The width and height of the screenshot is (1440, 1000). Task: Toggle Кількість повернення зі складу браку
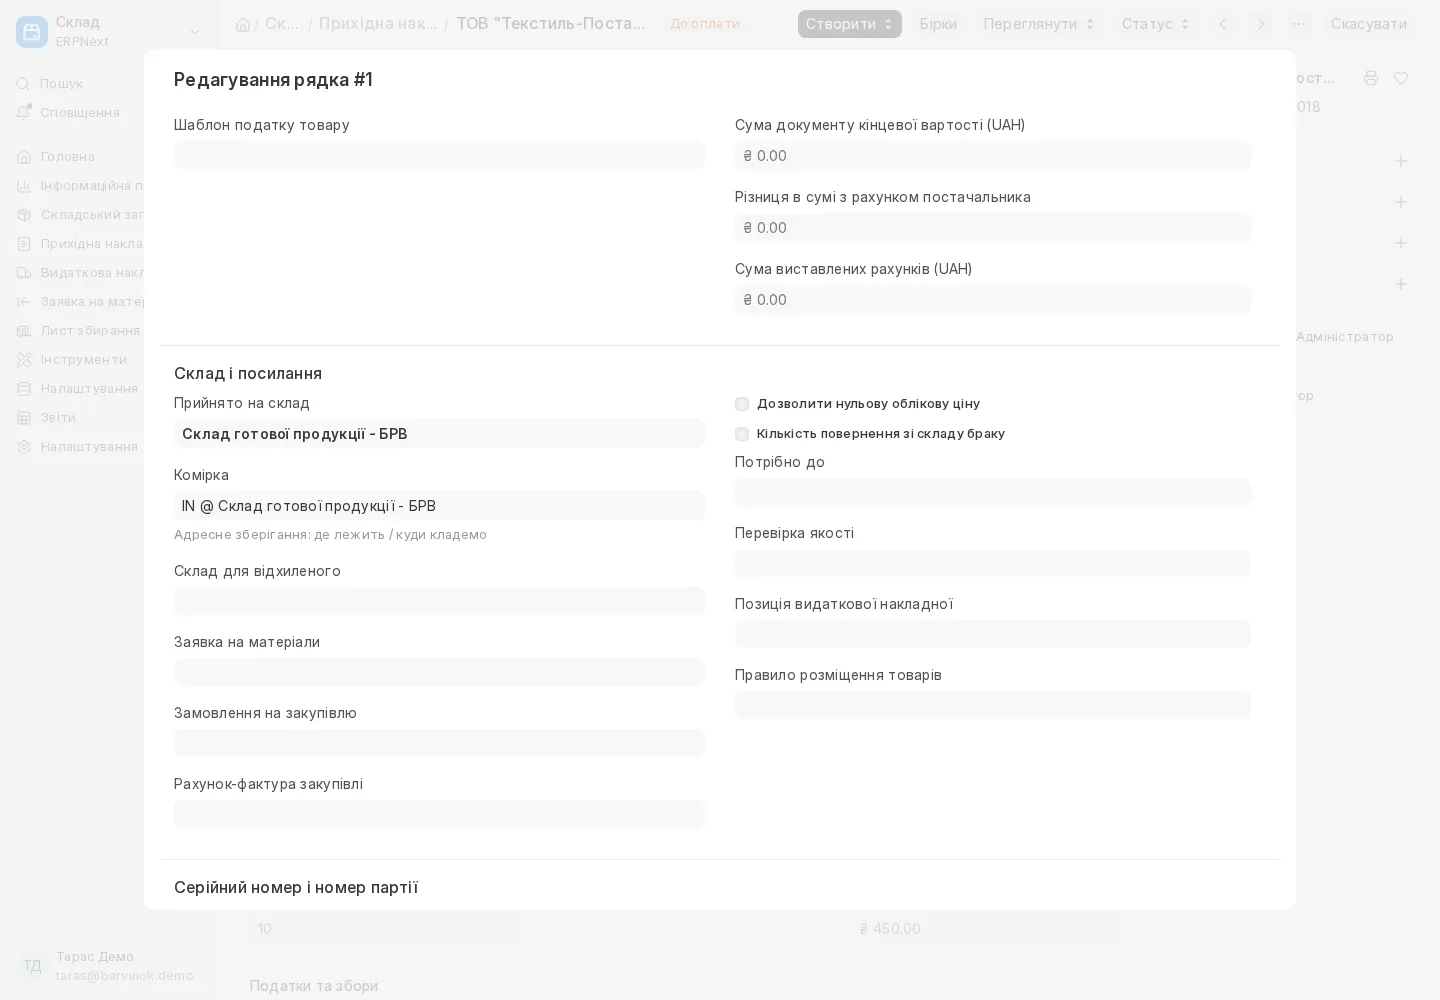point(742,434)
